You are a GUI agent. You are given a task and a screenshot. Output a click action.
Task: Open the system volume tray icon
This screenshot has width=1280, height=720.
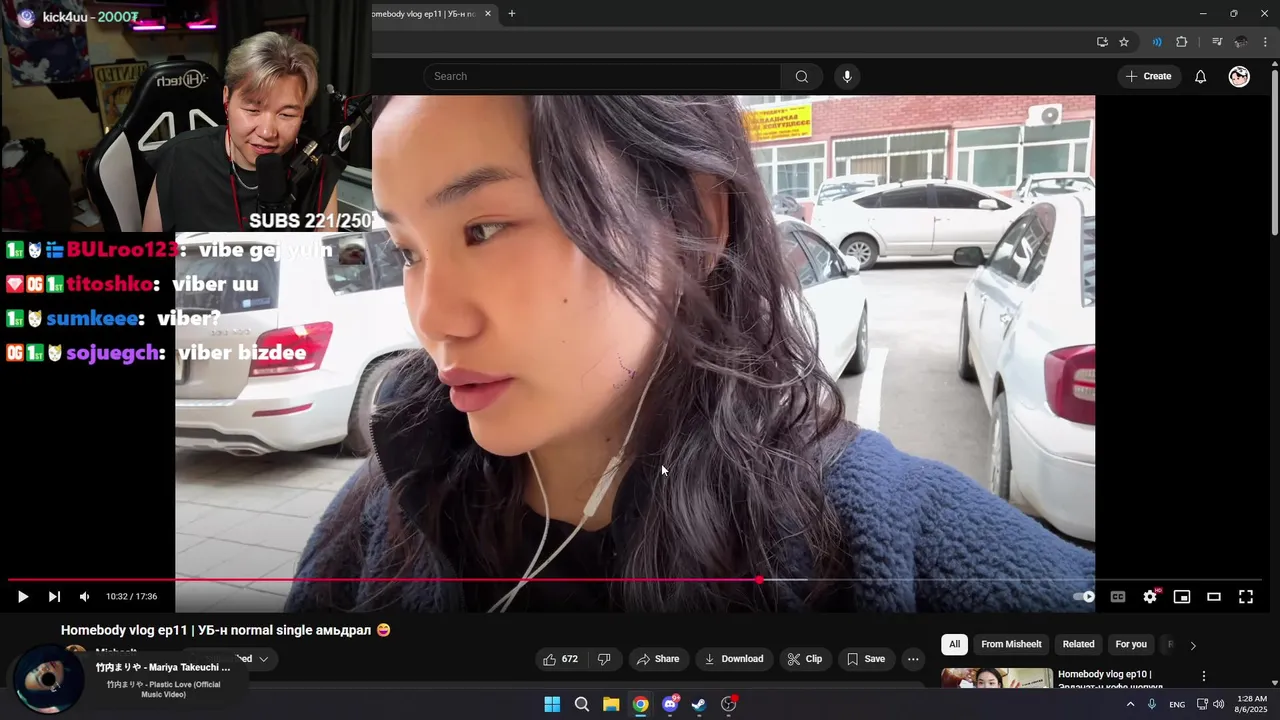[1218, 704]
